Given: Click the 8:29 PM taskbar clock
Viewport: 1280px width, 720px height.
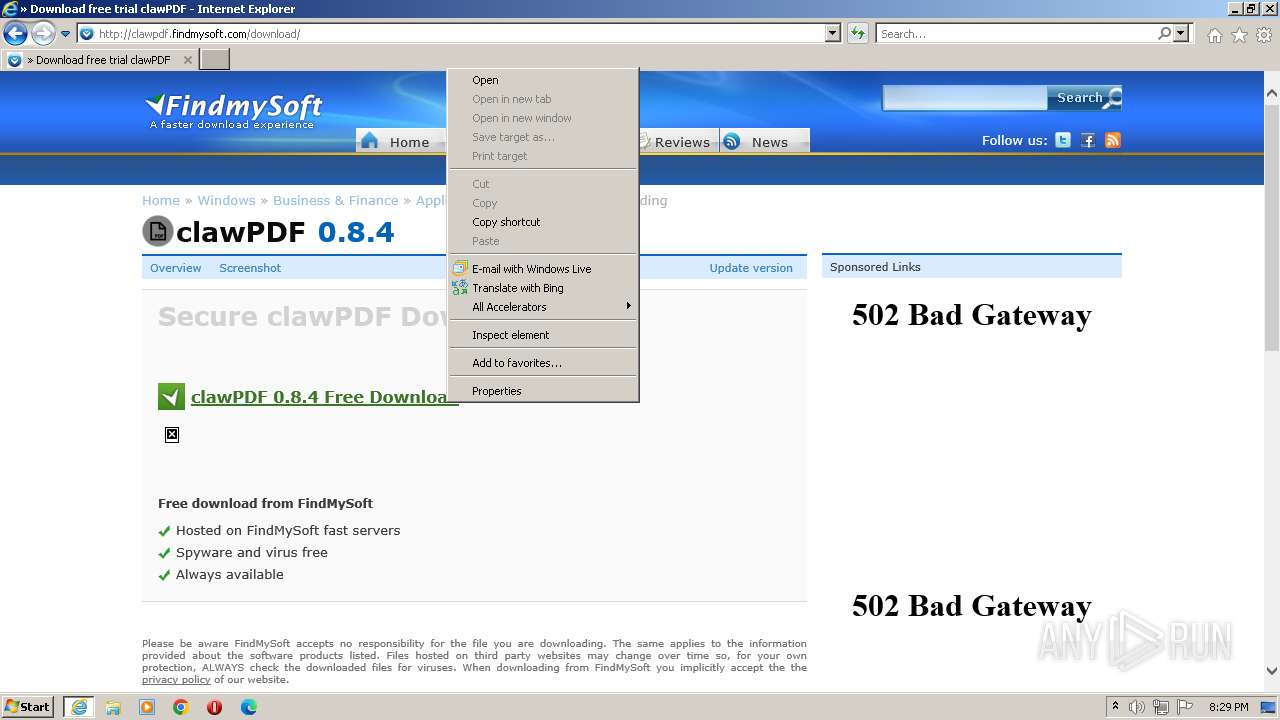Looking at the screenshot, I should [x=1228, y=707].
